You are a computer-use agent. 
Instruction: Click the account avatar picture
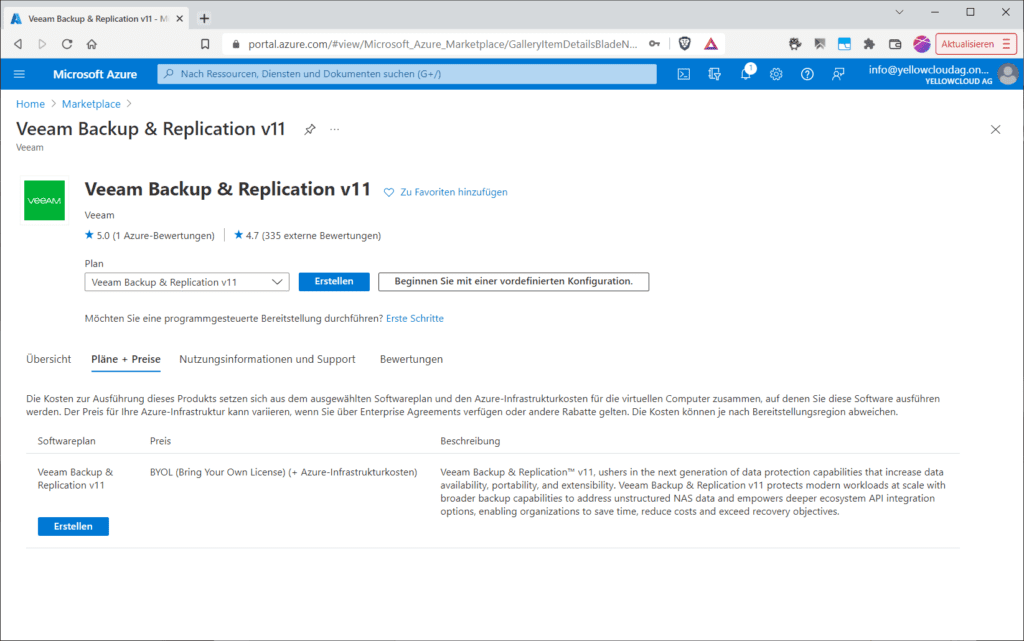tap(1008, 74)
